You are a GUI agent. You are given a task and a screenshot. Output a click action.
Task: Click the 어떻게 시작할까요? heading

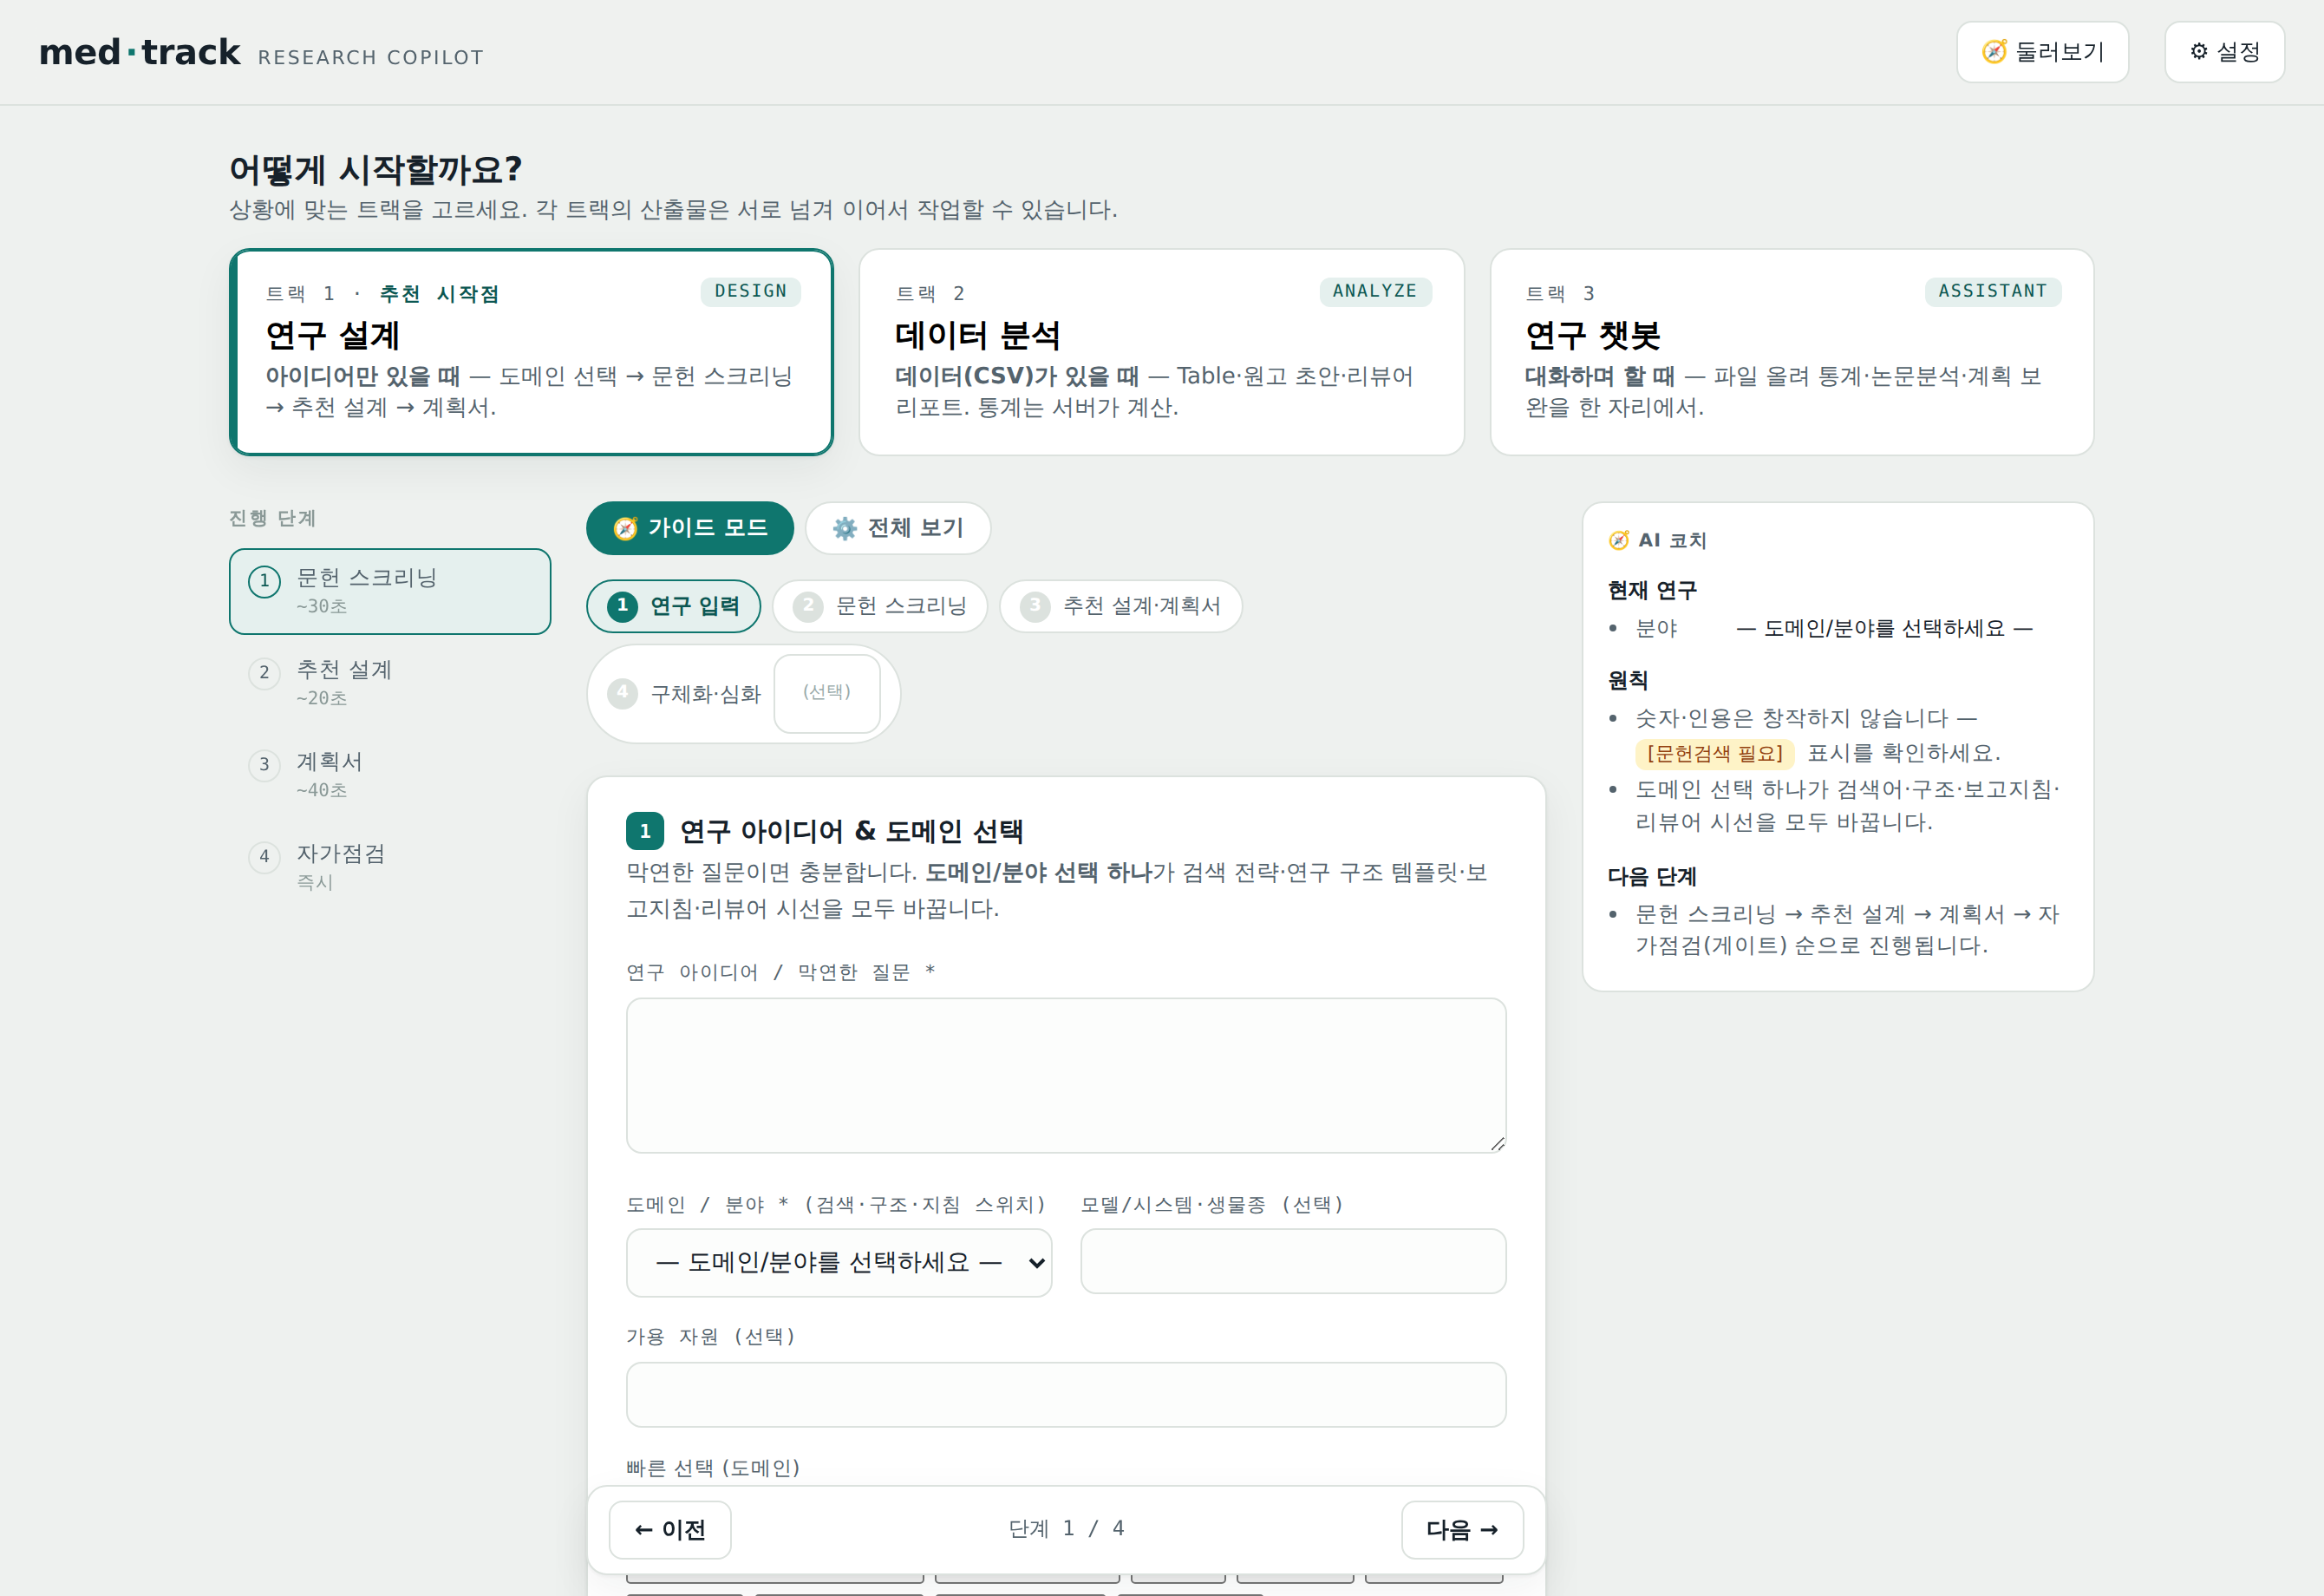tap(376, 169)
